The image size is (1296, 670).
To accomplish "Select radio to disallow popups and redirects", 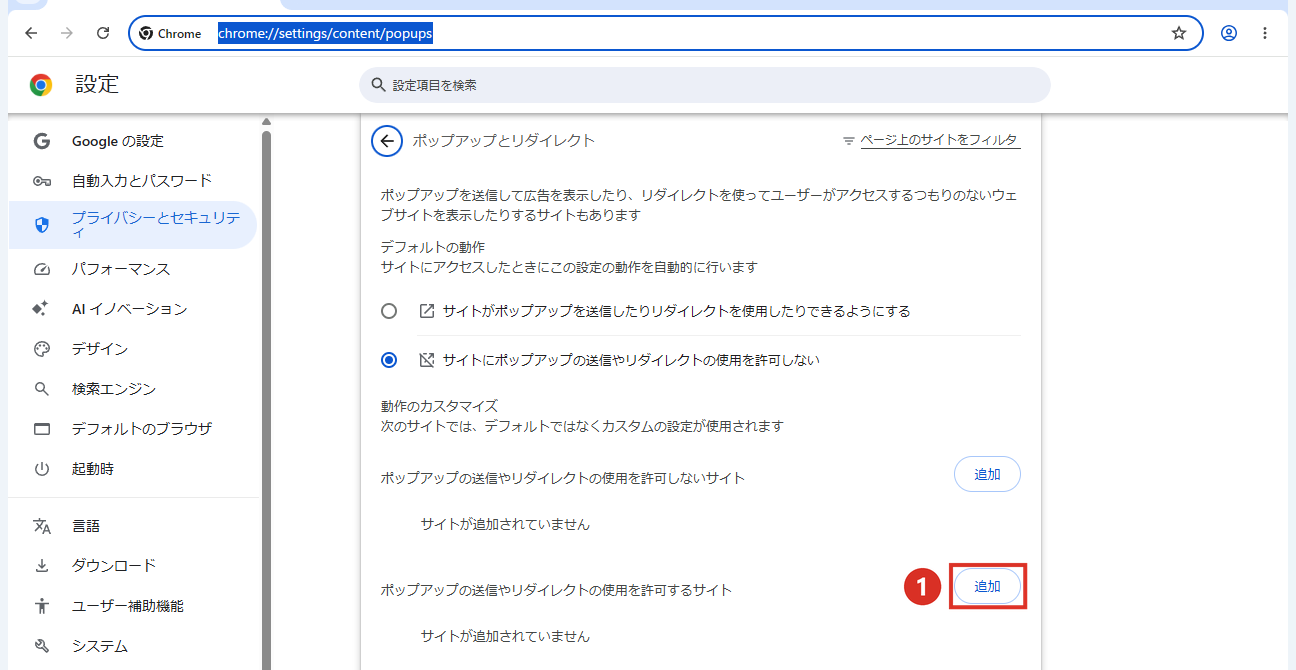I will click(x=389, y=360).
